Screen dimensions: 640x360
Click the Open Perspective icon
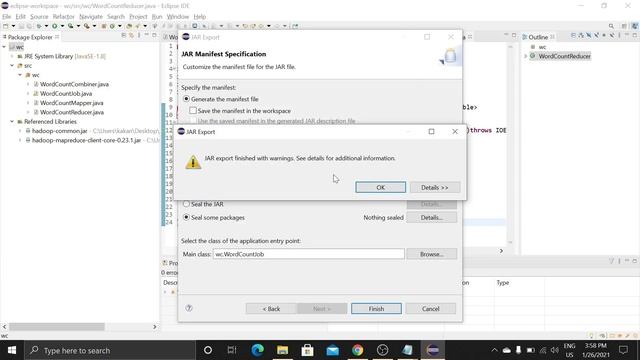(x=624, y=26)
